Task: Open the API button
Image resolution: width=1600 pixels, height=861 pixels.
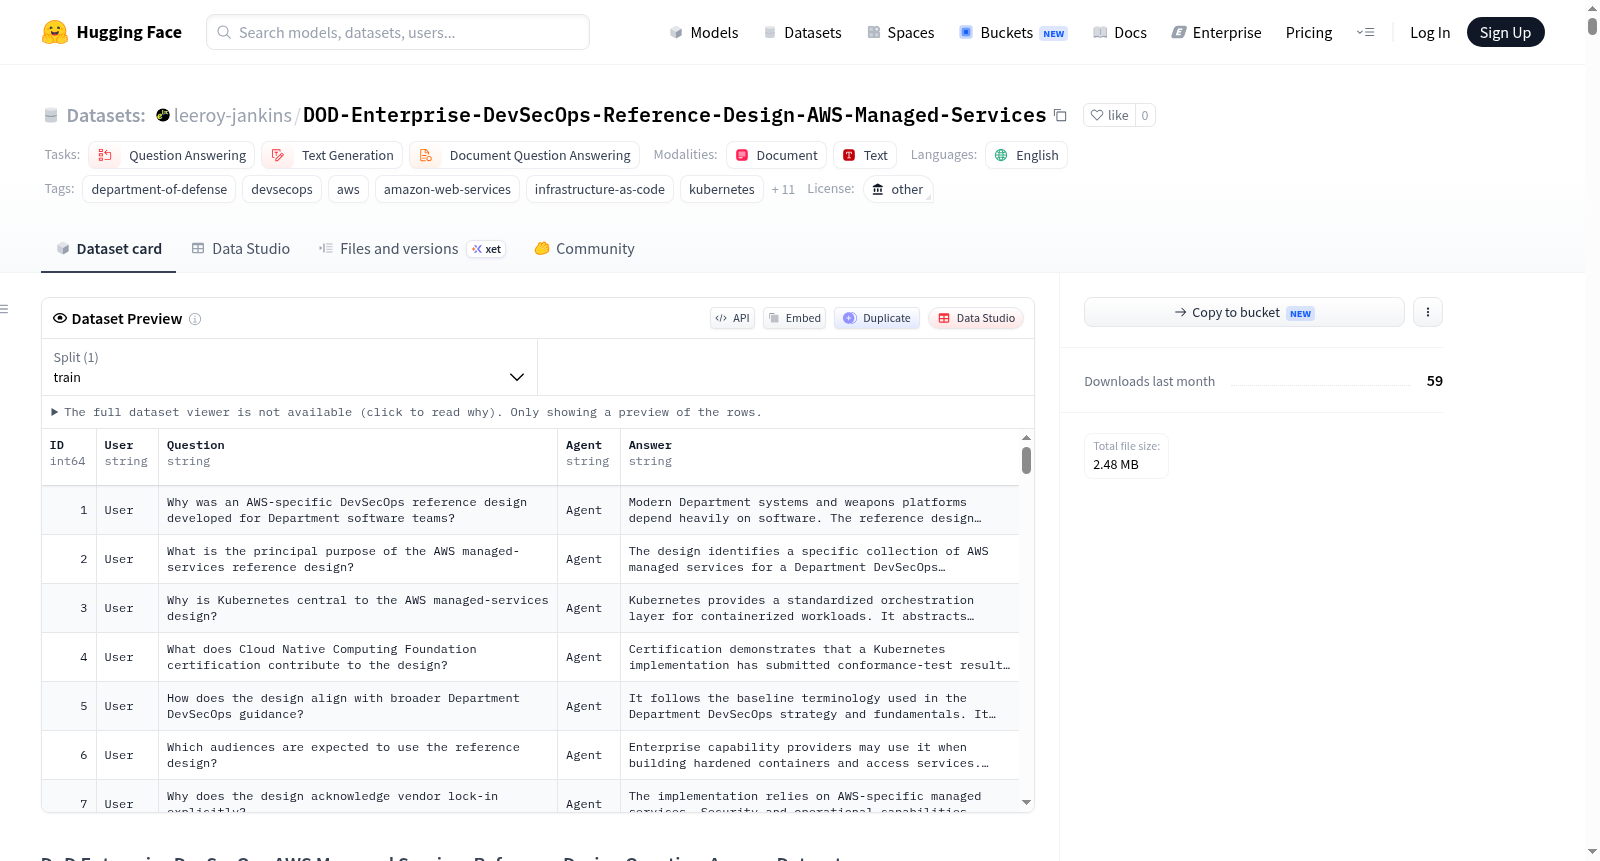Action: pyautogui.click(x=732, y=318)
